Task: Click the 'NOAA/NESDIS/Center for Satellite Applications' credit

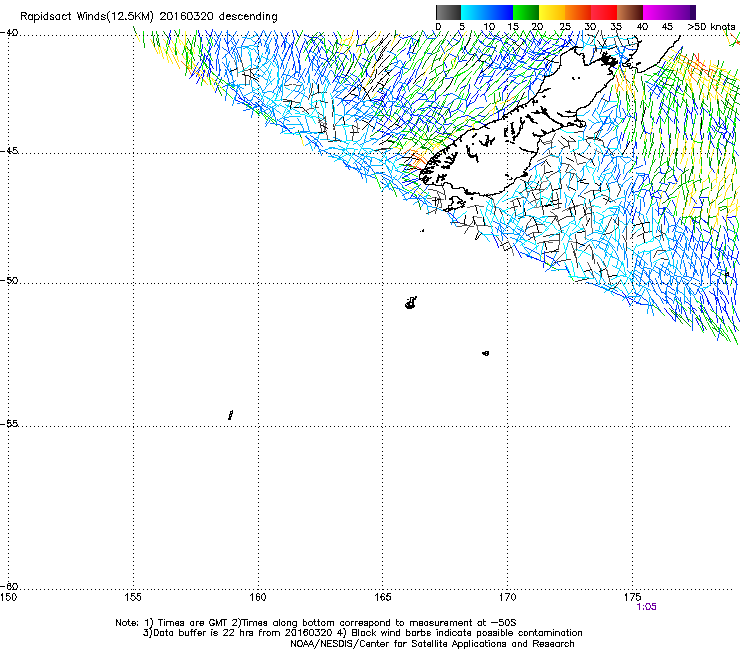Action: tap(432, 644)
